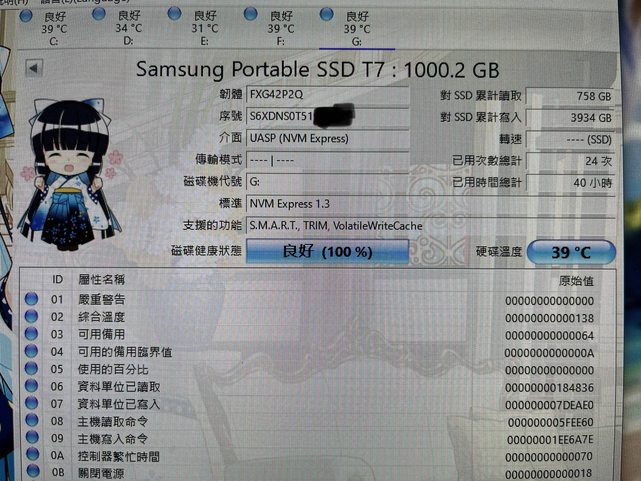The height and width of the screenshot is (481, 641).
Task: Click the status orb for attribute 05
Action: 33,369
